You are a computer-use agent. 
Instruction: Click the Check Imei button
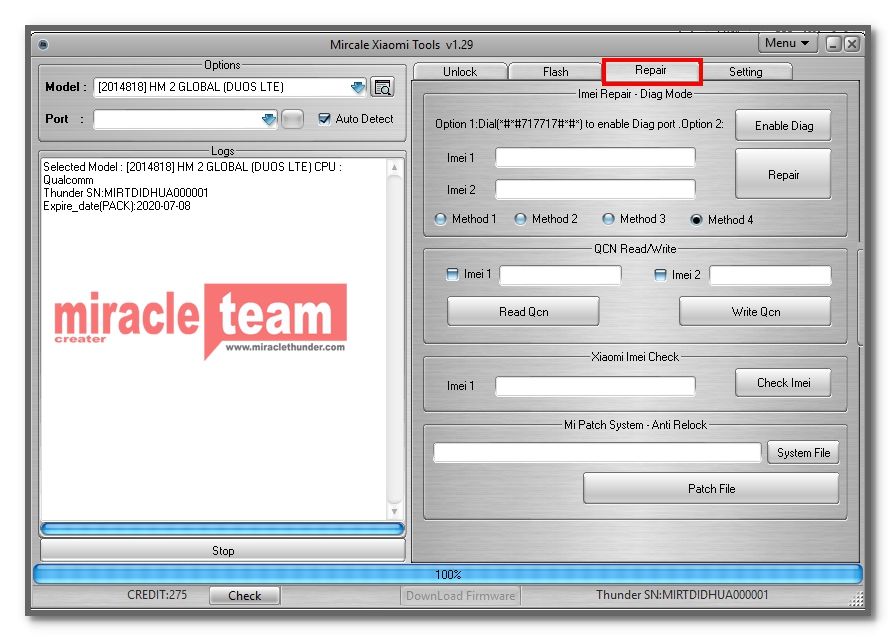[x=783, y=383]
